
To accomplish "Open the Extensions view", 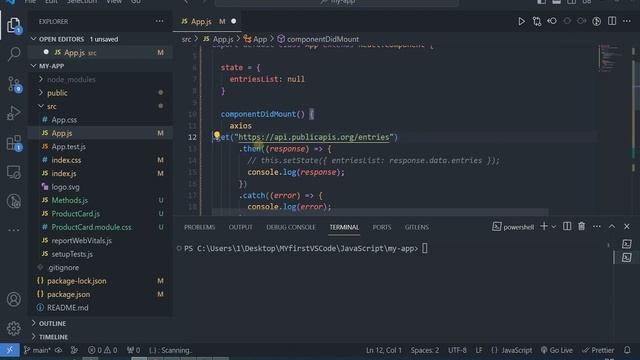I will (14, 143).
